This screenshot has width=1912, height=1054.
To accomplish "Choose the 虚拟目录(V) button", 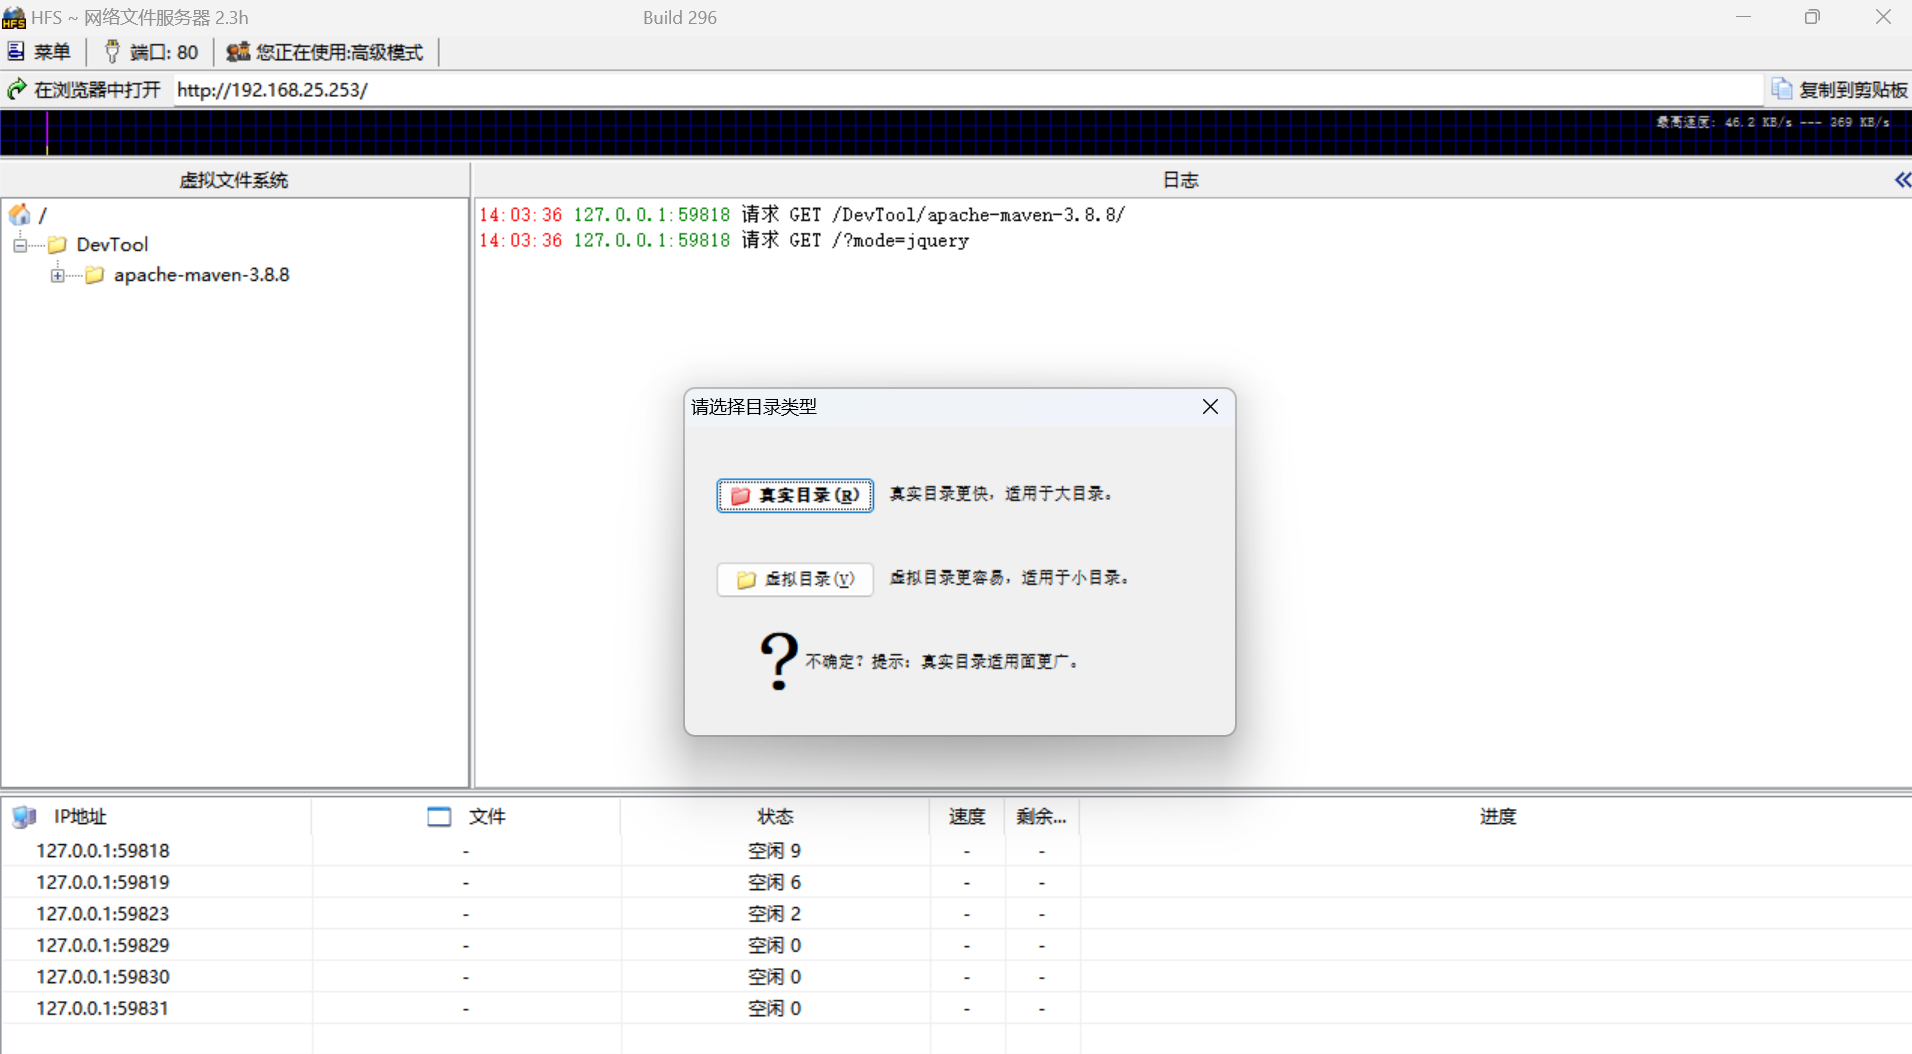I will pyautogui.click(x=795, y=579).
